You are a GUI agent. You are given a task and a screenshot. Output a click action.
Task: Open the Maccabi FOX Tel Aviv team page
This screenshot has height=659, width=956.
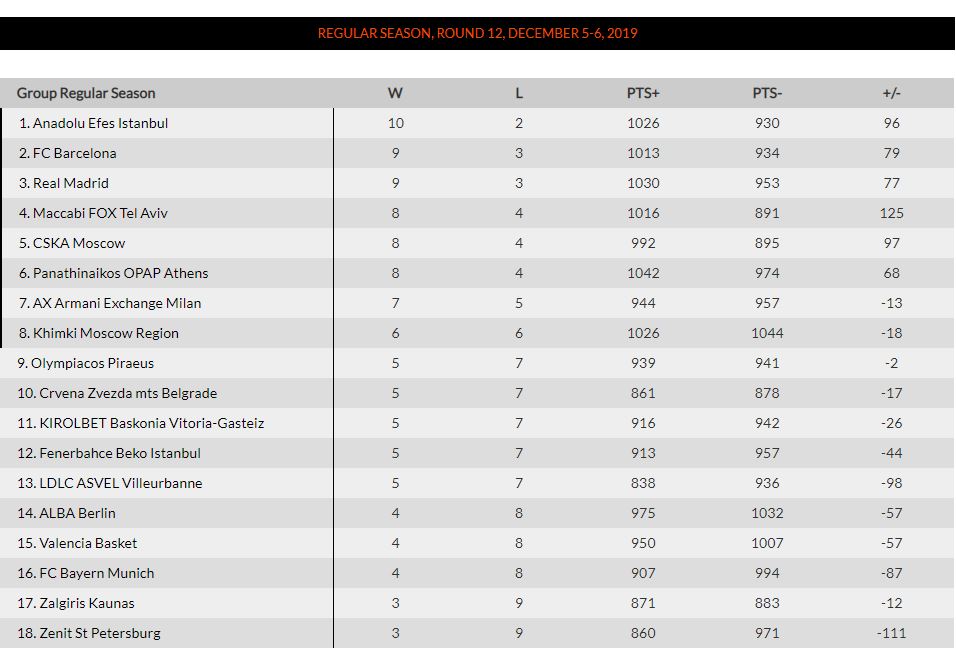tap(100, 213)
